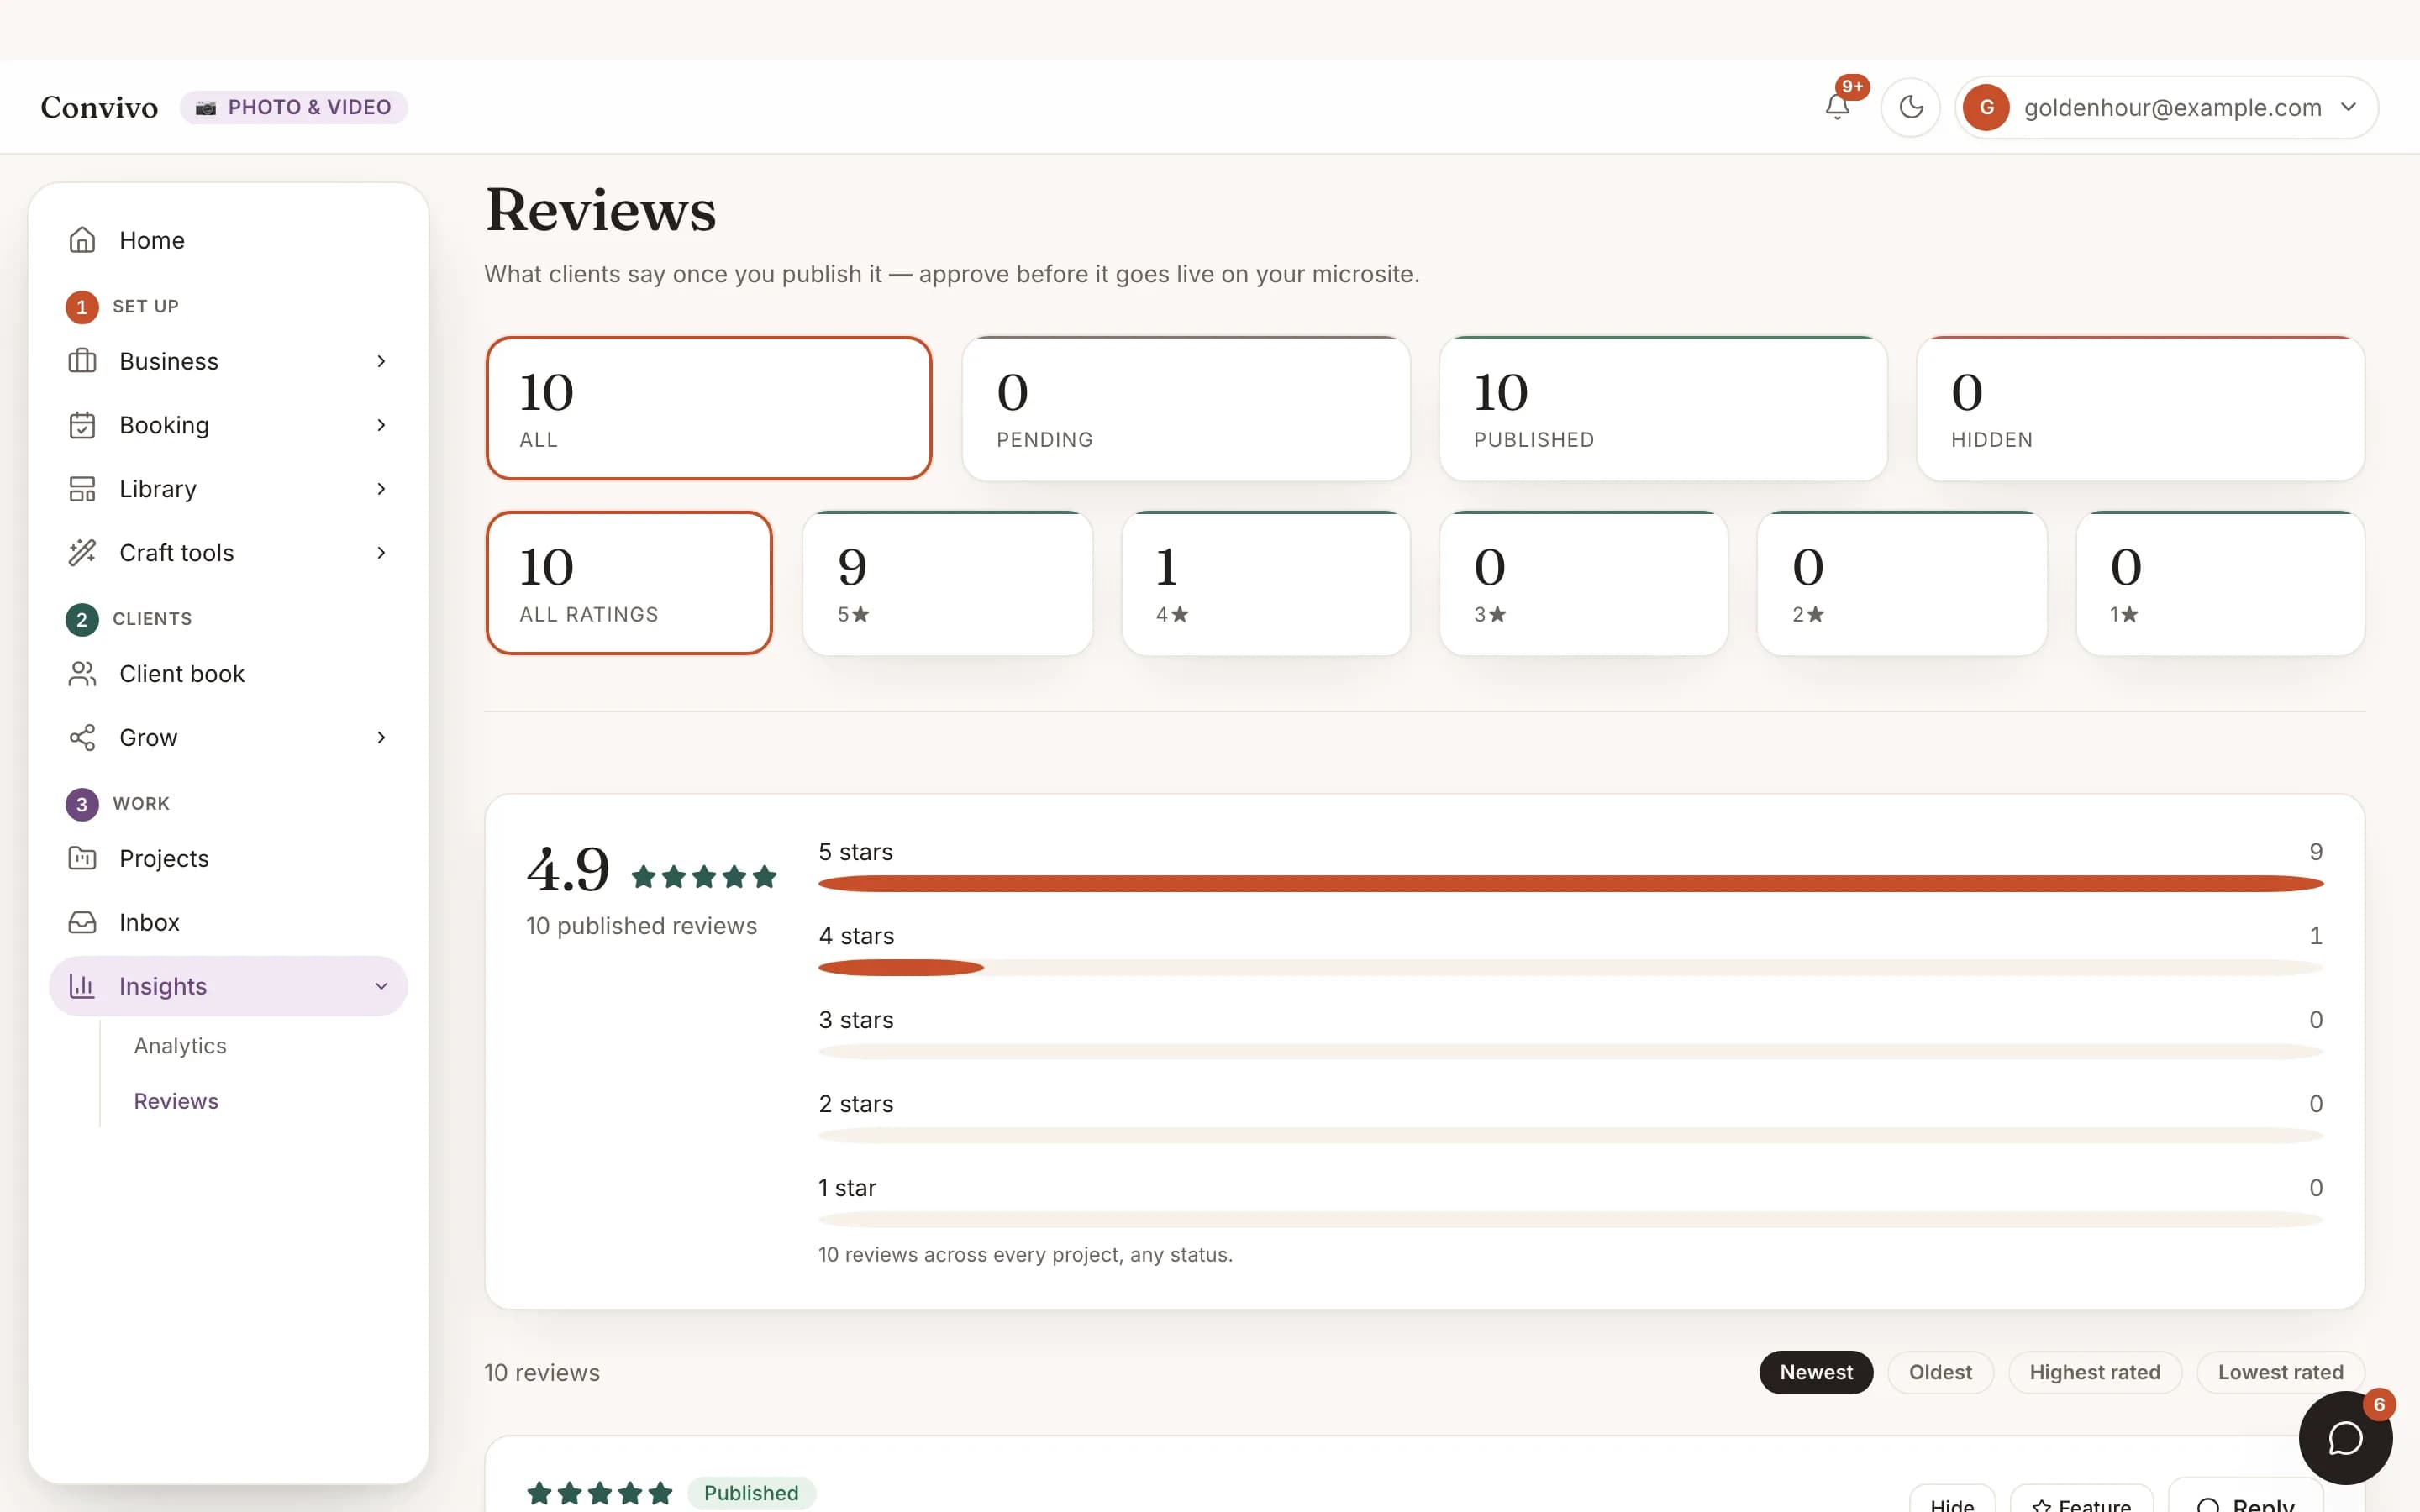Open Inbox in sidebar
The height and width of the screenshot is (1512, 2420).
(x=228, y=923)
